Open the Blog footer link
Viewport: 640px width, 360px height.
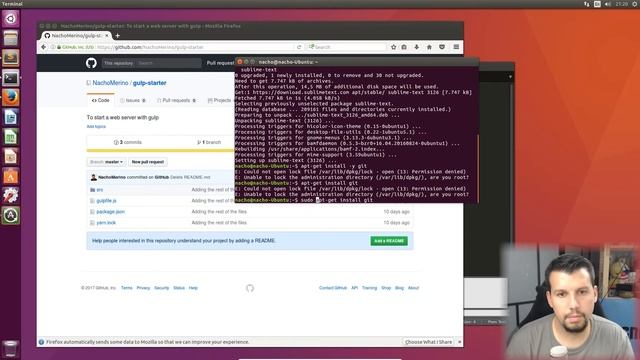(x=399, y=288)
